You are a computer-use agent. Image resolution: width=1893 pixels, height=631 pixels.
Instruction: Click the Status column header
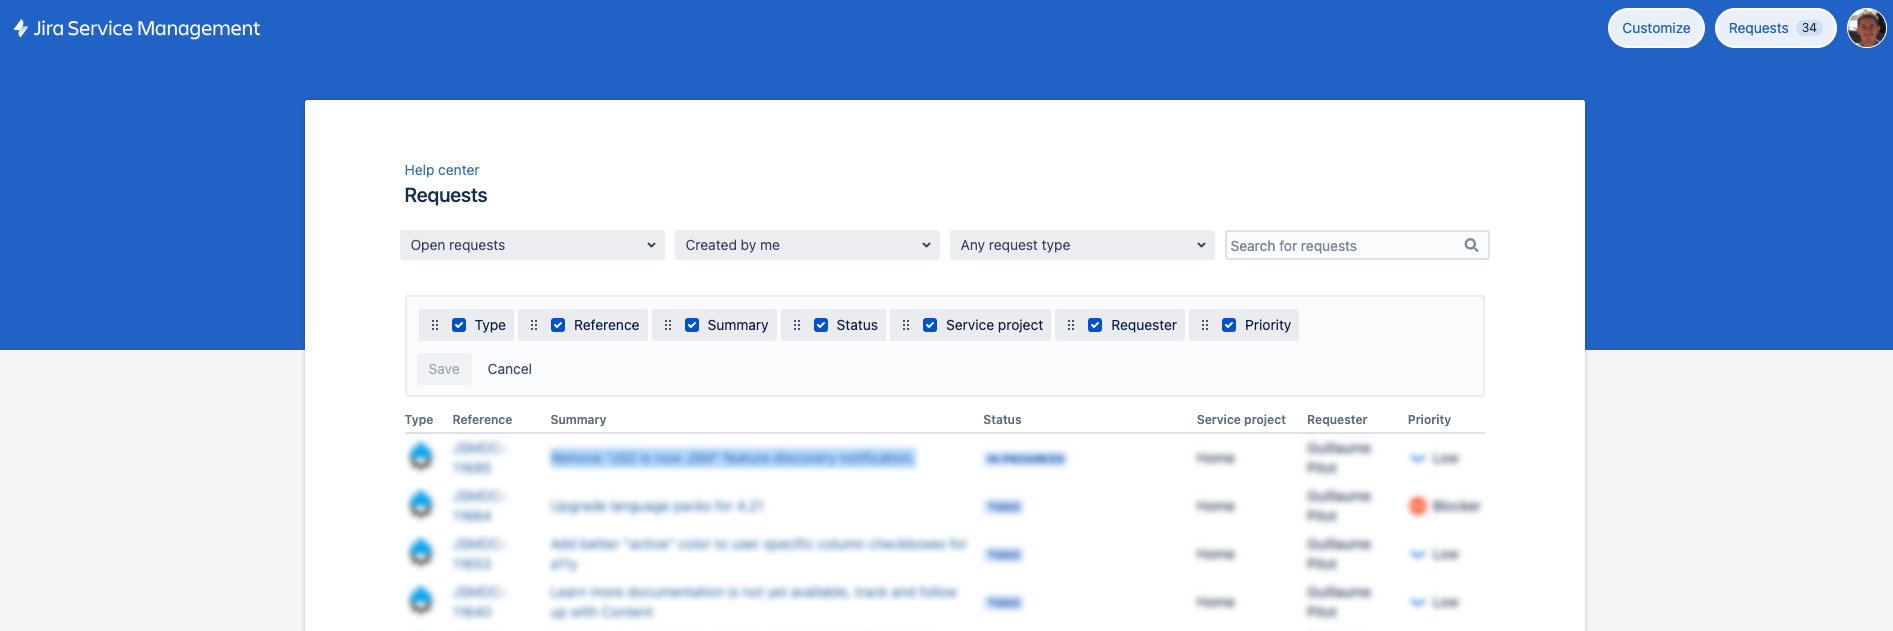click(1002, 420)
